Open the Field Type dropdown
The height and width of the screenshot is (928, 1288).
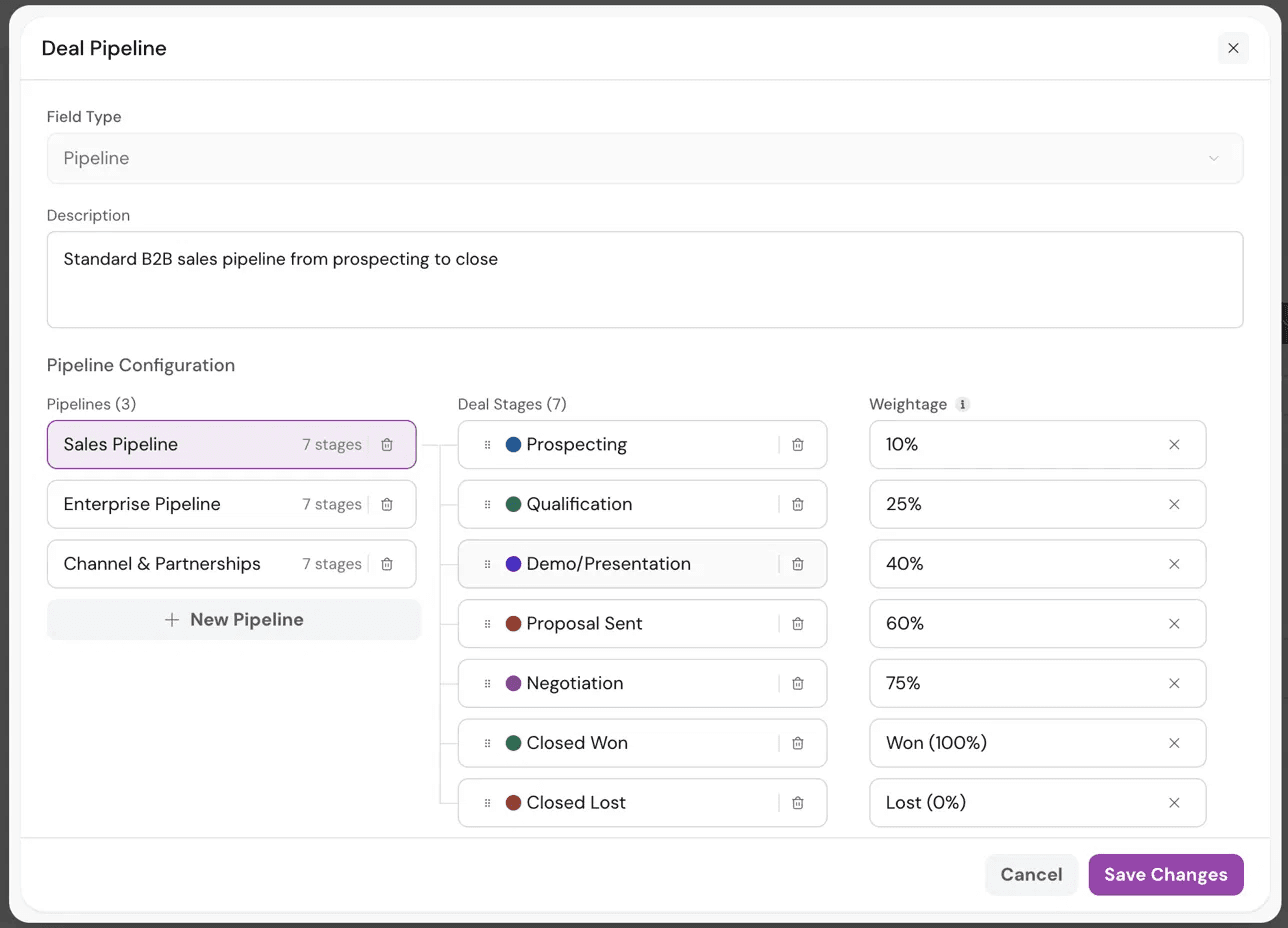pos(645,158)
